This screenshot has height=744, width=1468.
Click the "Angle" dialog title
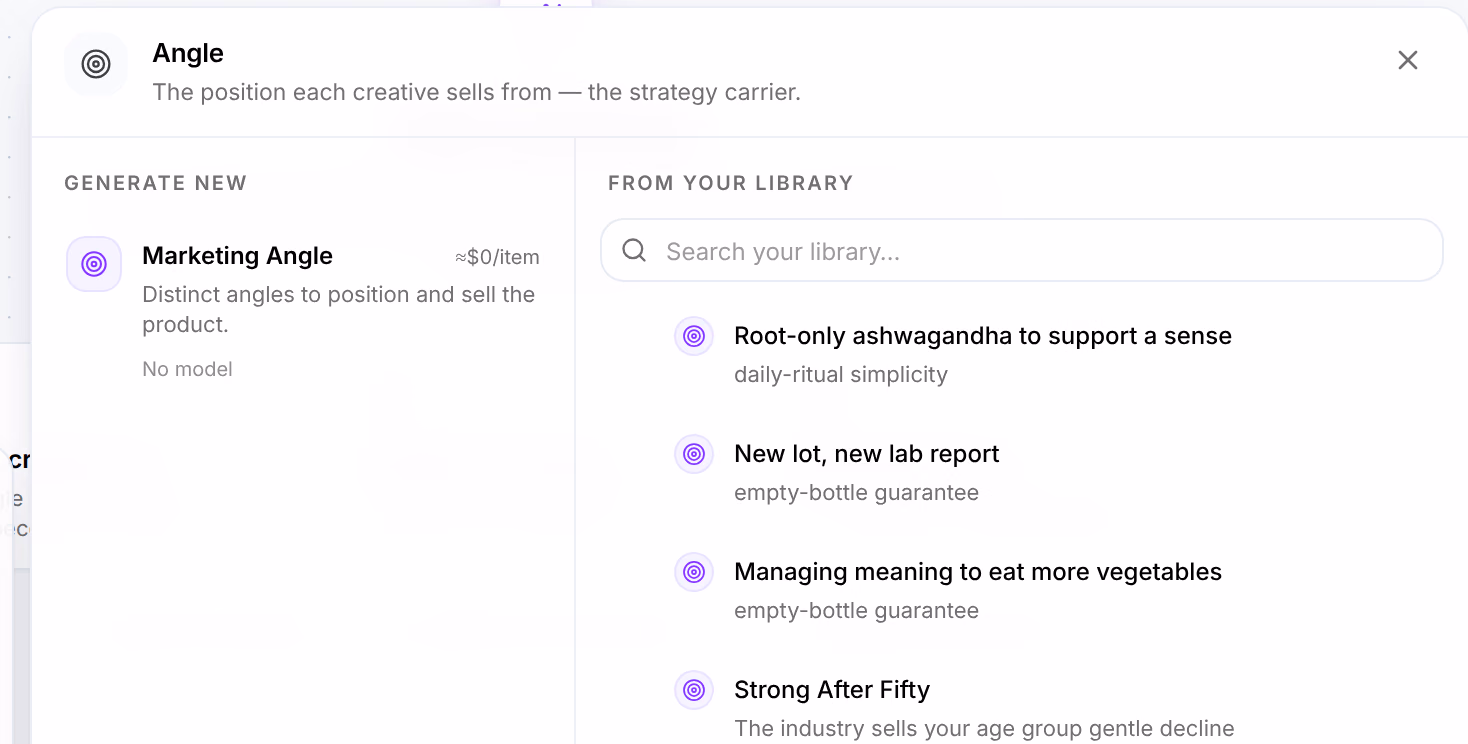tap(188, 53)
